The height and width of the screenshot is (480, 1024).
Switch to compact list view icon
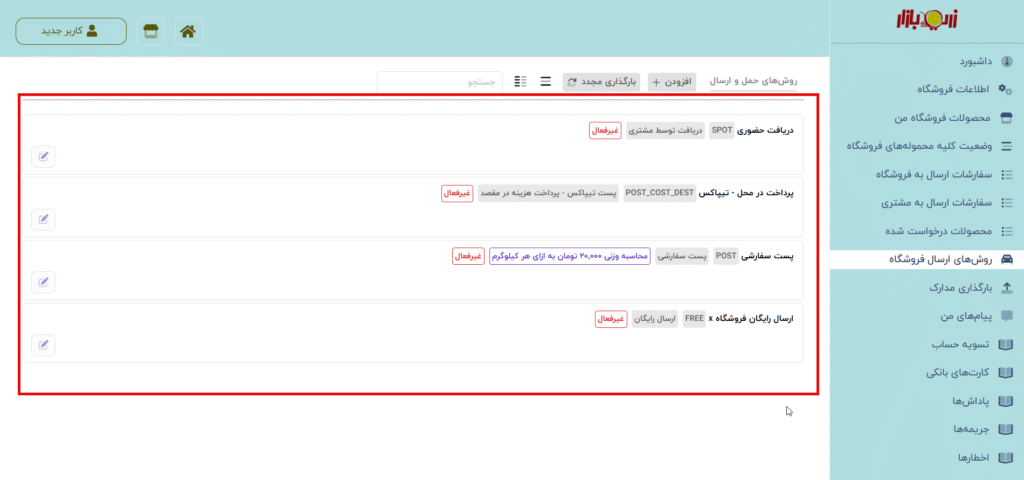pos(546,81)
